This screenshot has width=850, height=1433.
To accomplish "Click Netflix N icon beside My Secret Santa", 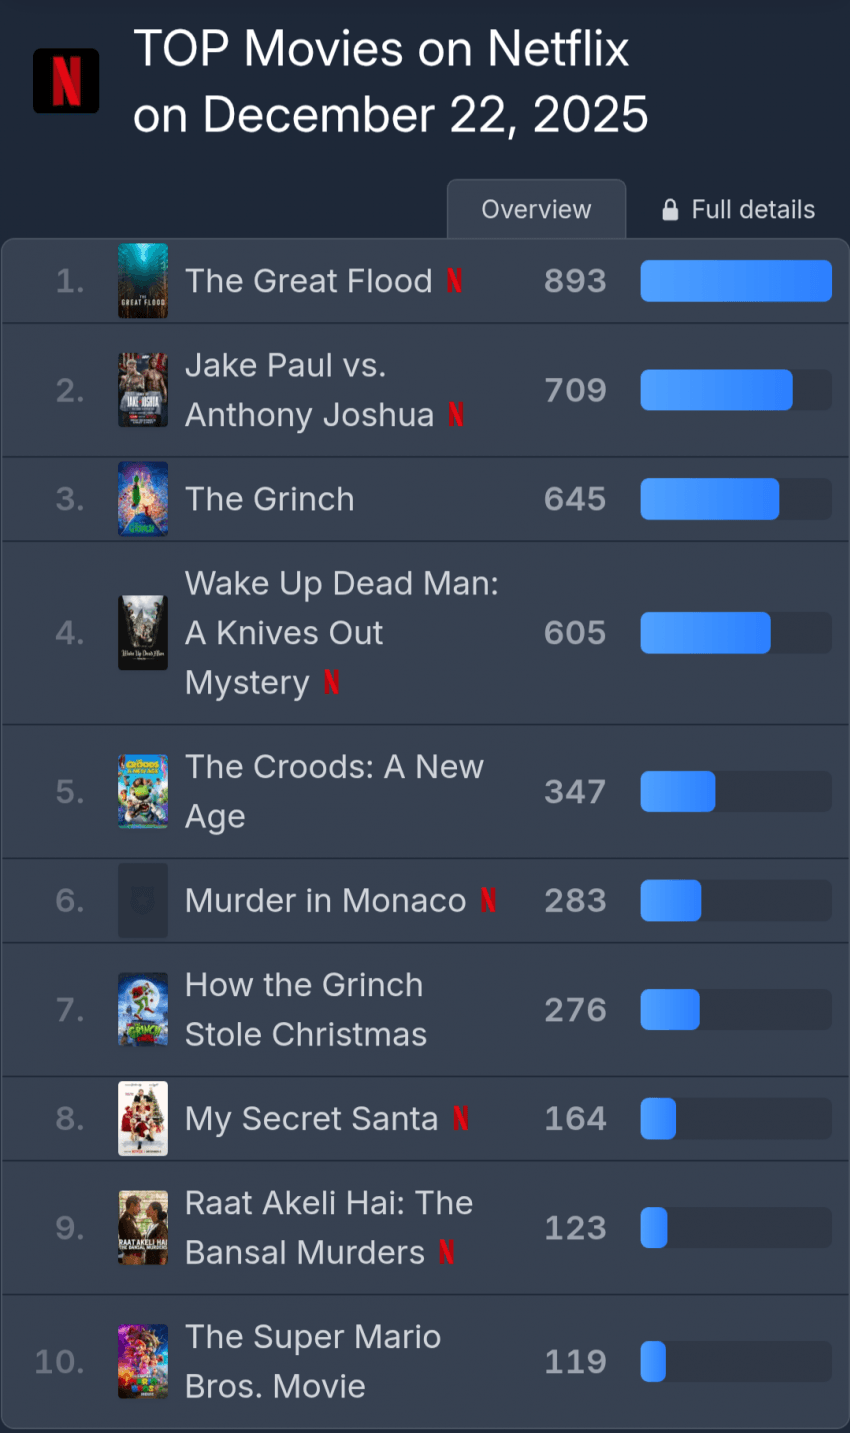I will (460, 1118).
